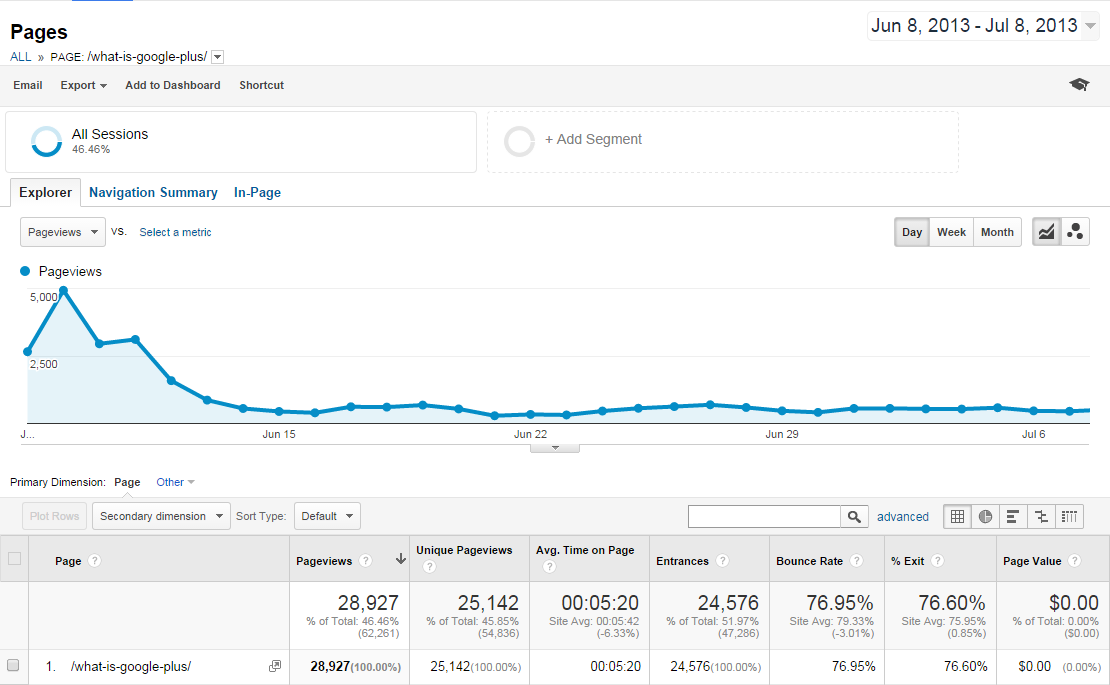Show help for Bounce Rate column
Screen dimensions: 1110x685
click(x=857, y=560)
